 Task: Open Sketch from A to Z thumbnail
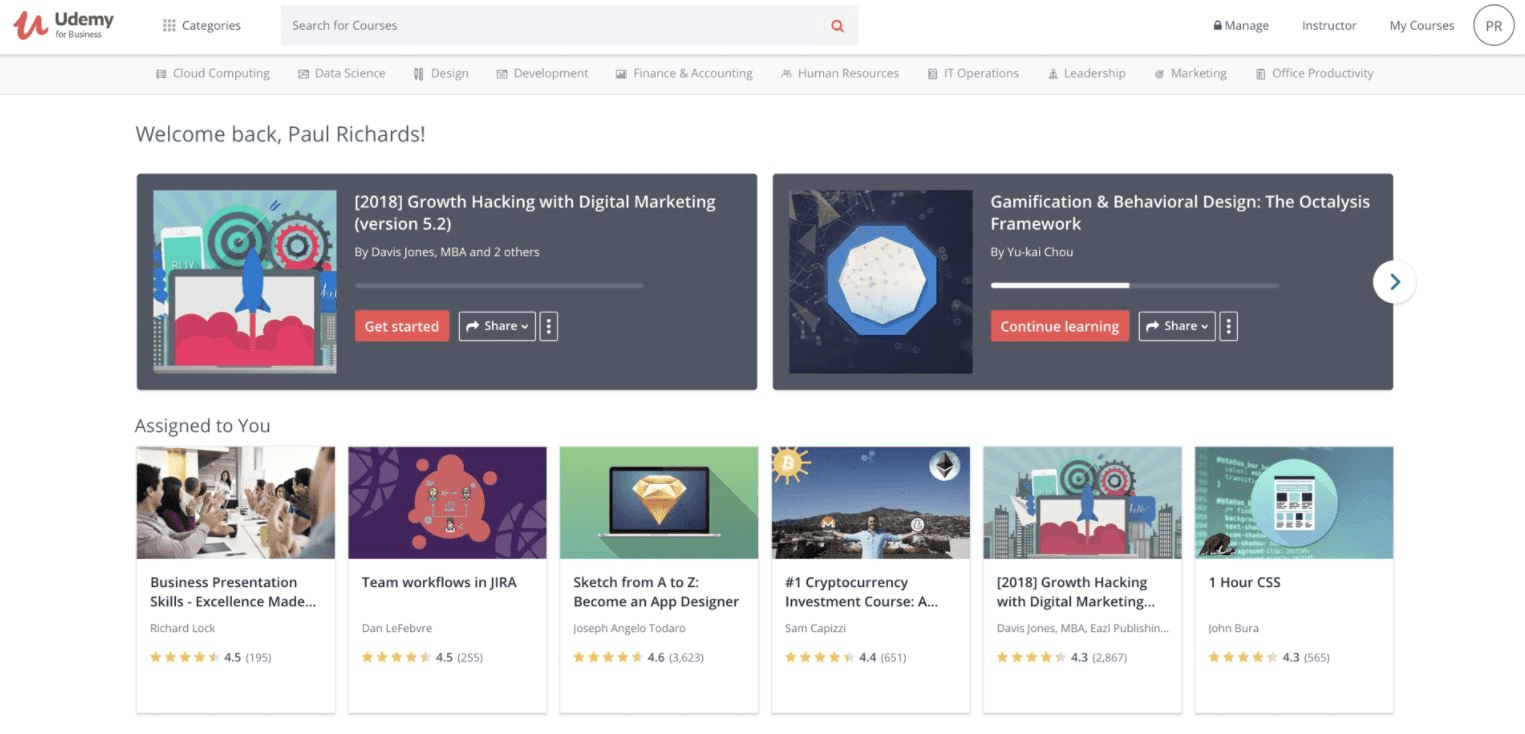659,503
